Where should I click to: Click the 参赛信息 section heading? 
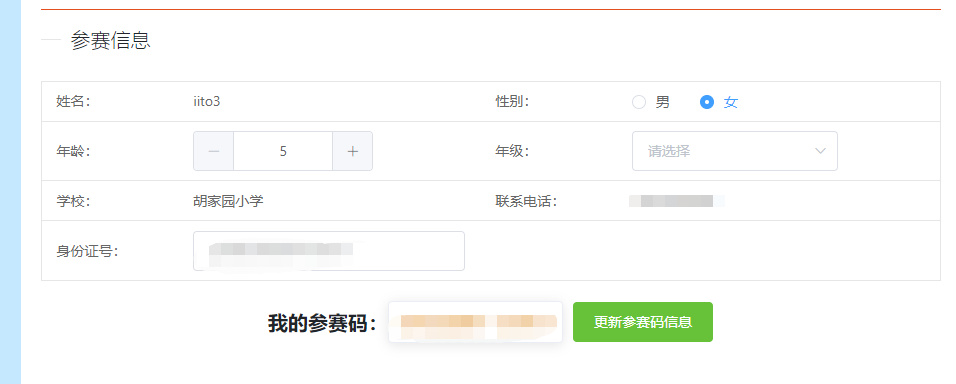(x=110, y=40)
